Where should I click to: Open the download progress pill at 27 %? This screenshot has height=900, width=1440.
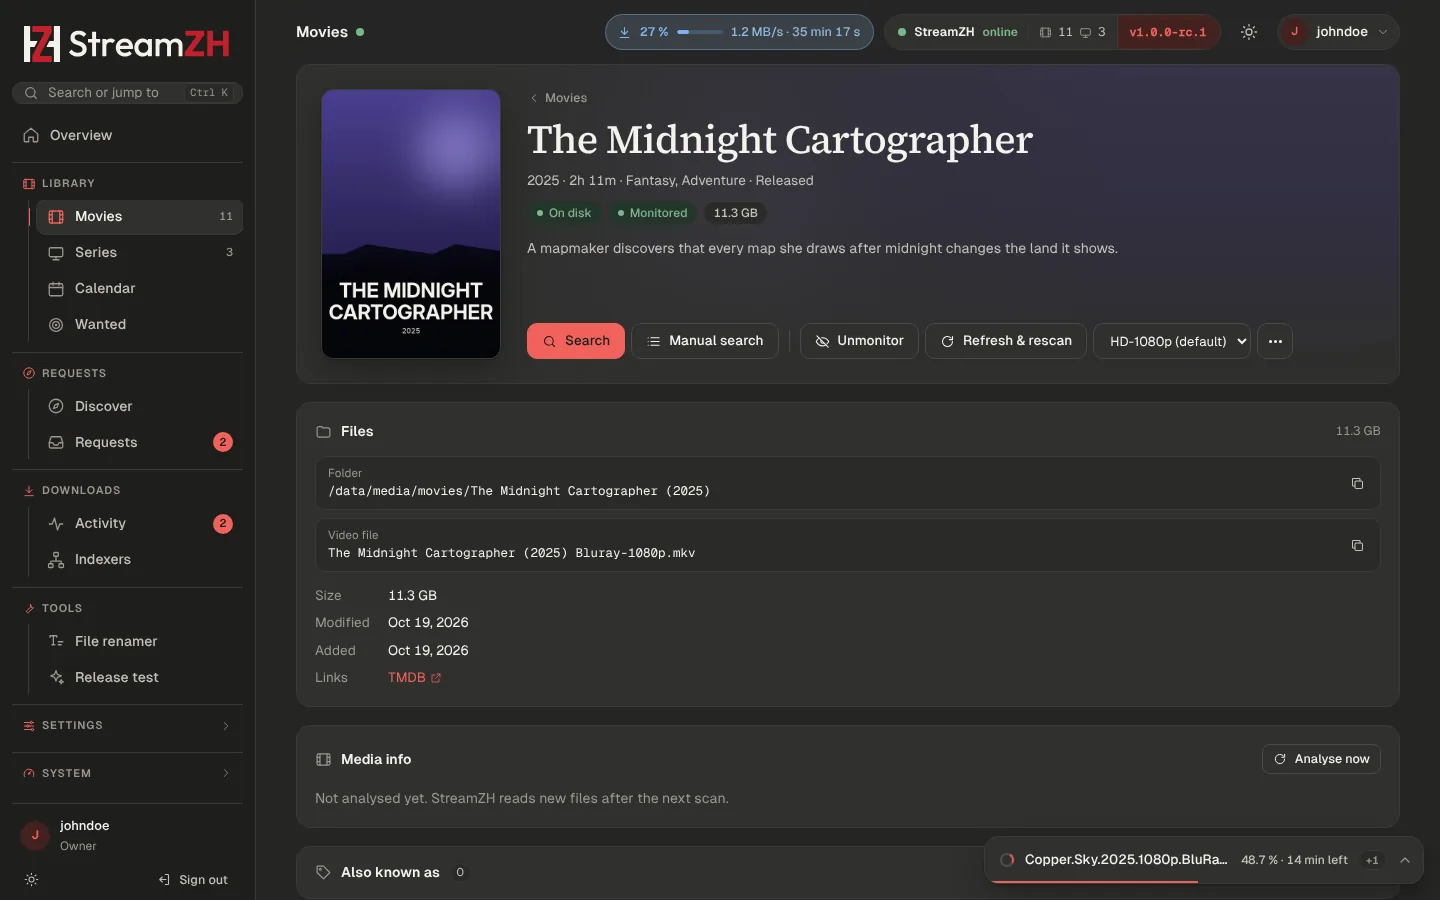click(739, 32)
